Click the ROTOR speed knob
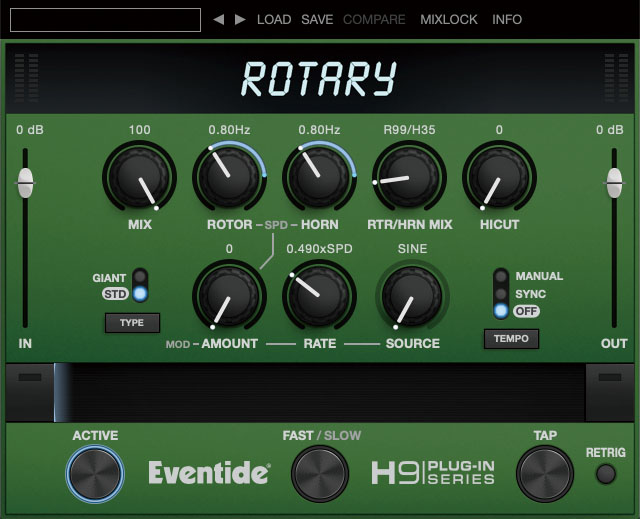This screenshot has height=519, width=640. [x=229, y=177]
